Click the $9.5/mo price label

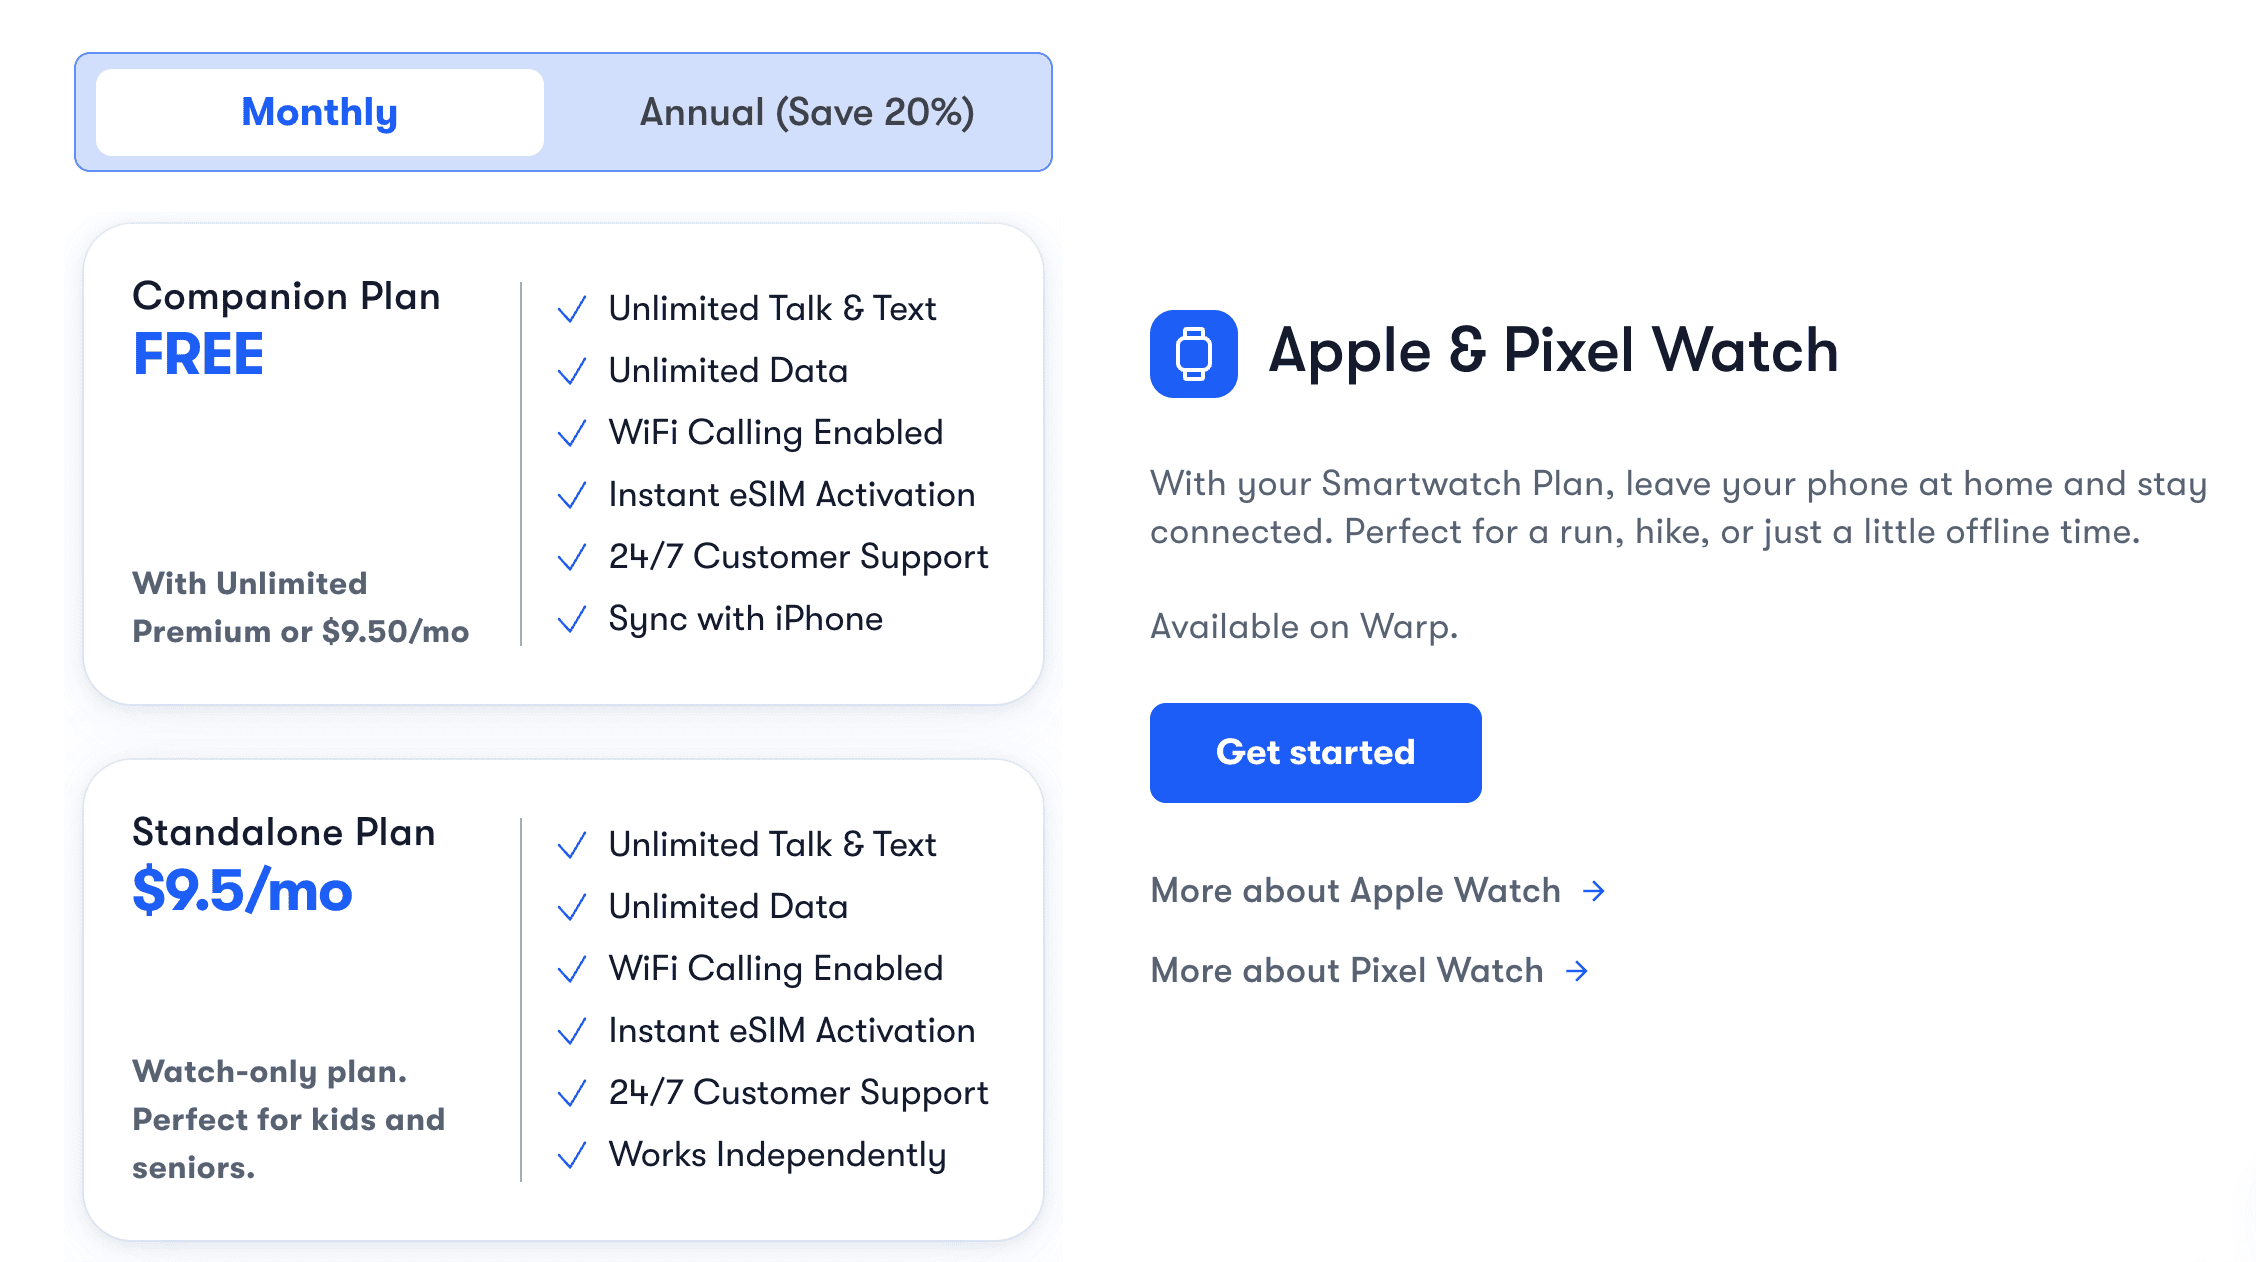[242, 891]
